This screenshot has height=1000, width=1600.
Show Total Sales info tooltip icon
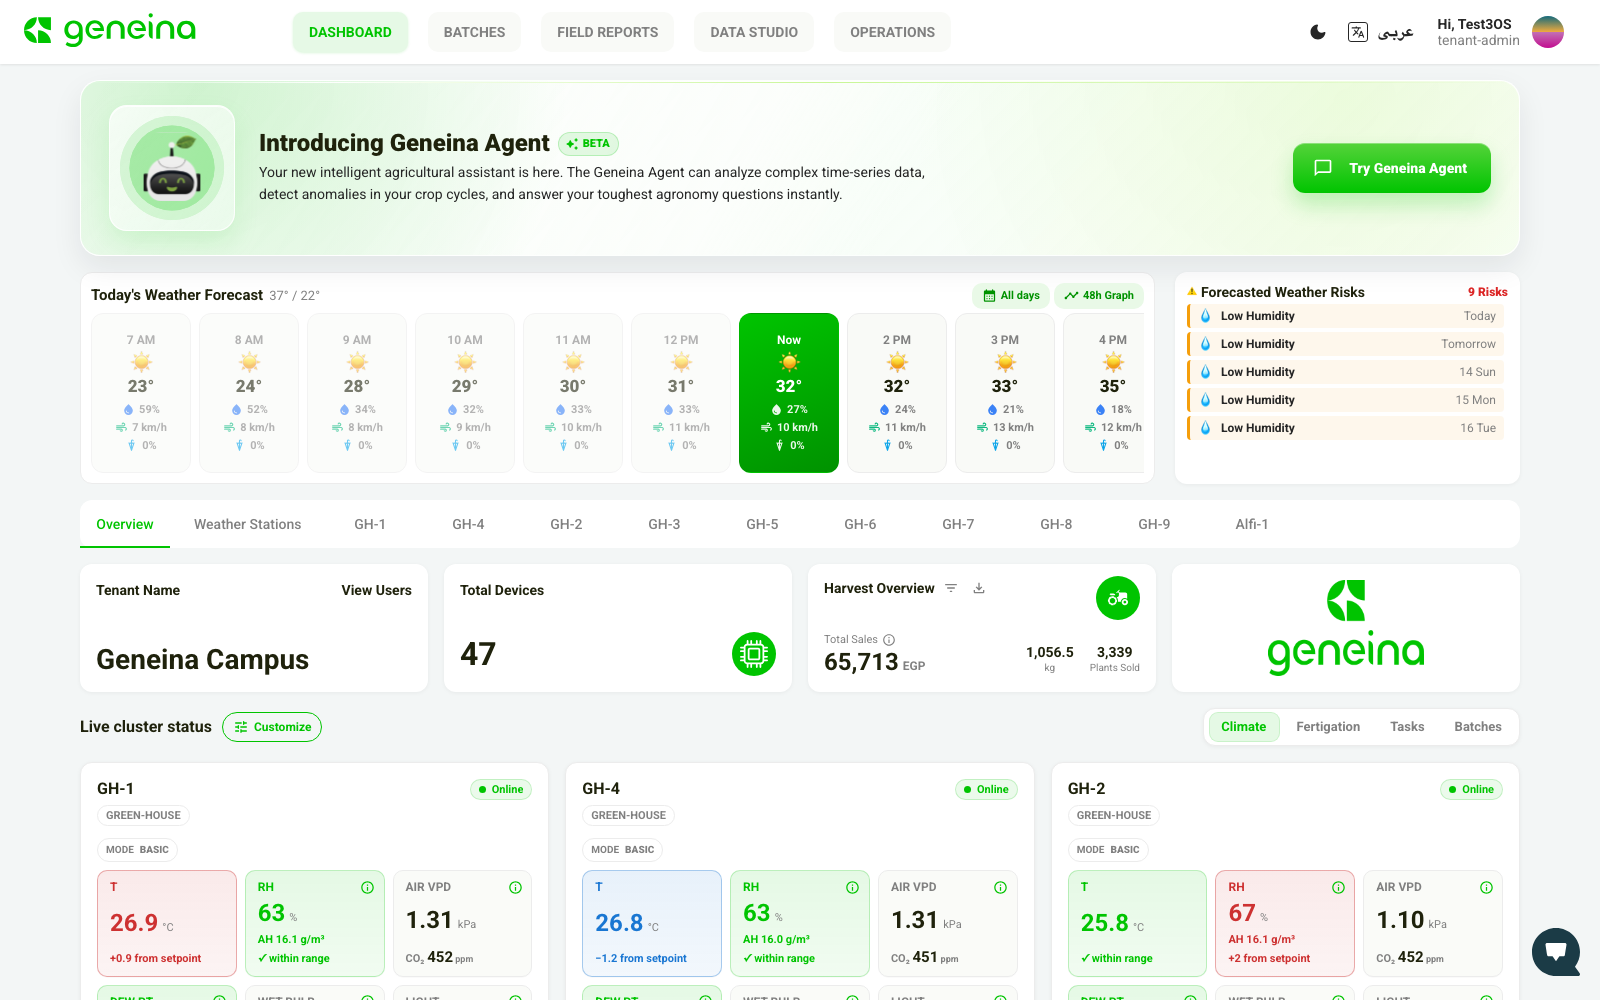889,640
